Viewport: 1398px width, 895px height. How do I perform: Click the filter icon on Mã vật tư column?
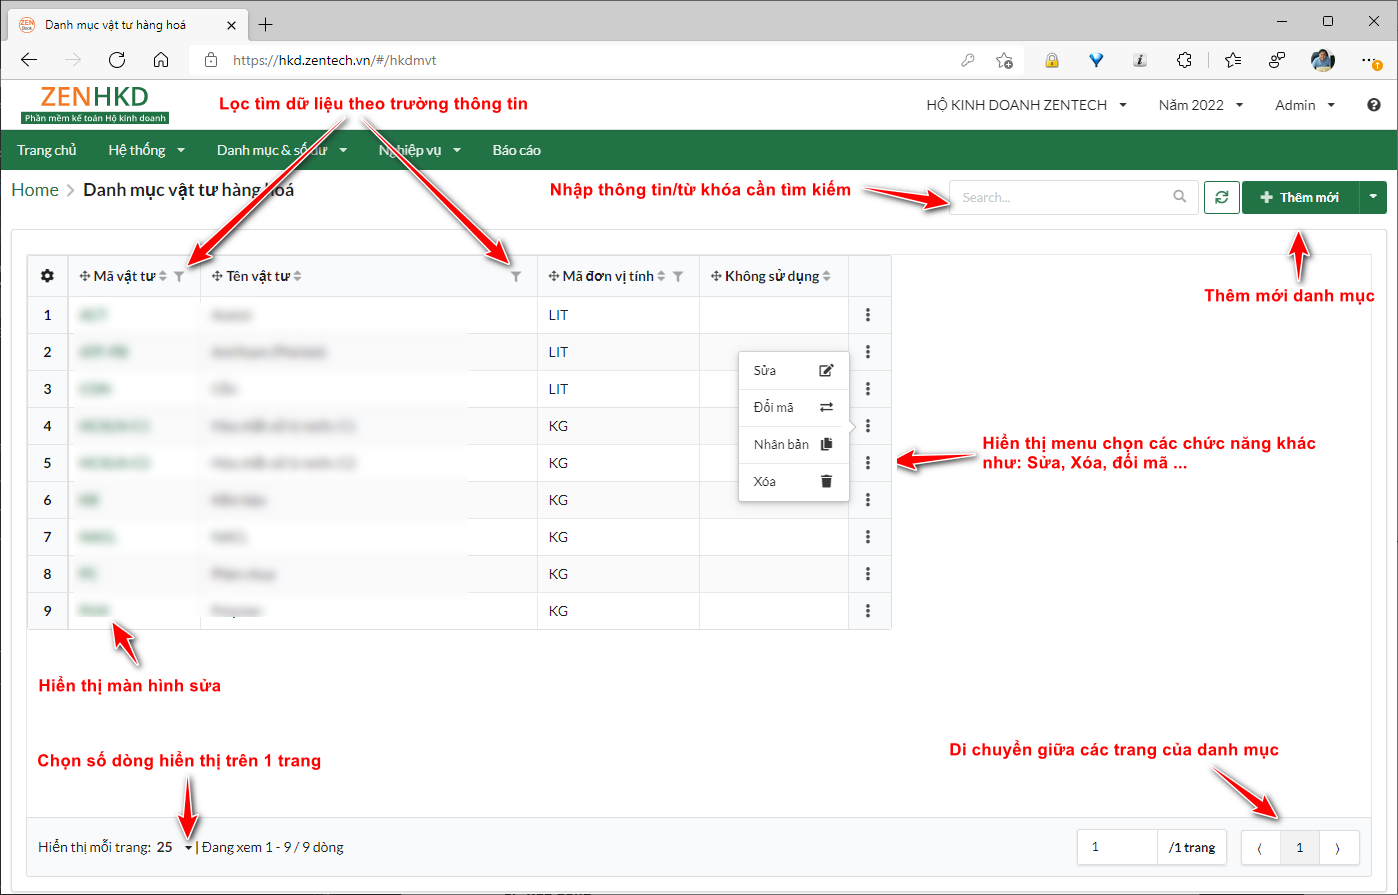click(x=179, y=276)
